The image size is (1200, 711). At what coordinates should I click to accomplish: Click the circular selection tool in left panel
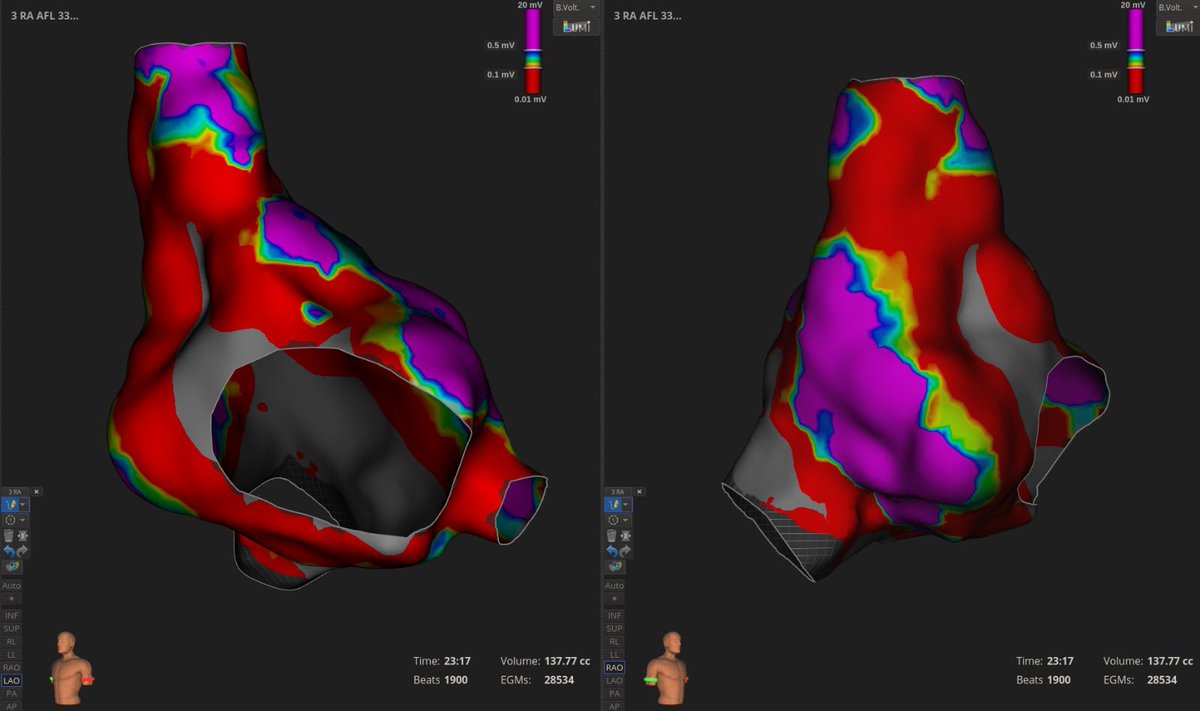coord(11,520)
